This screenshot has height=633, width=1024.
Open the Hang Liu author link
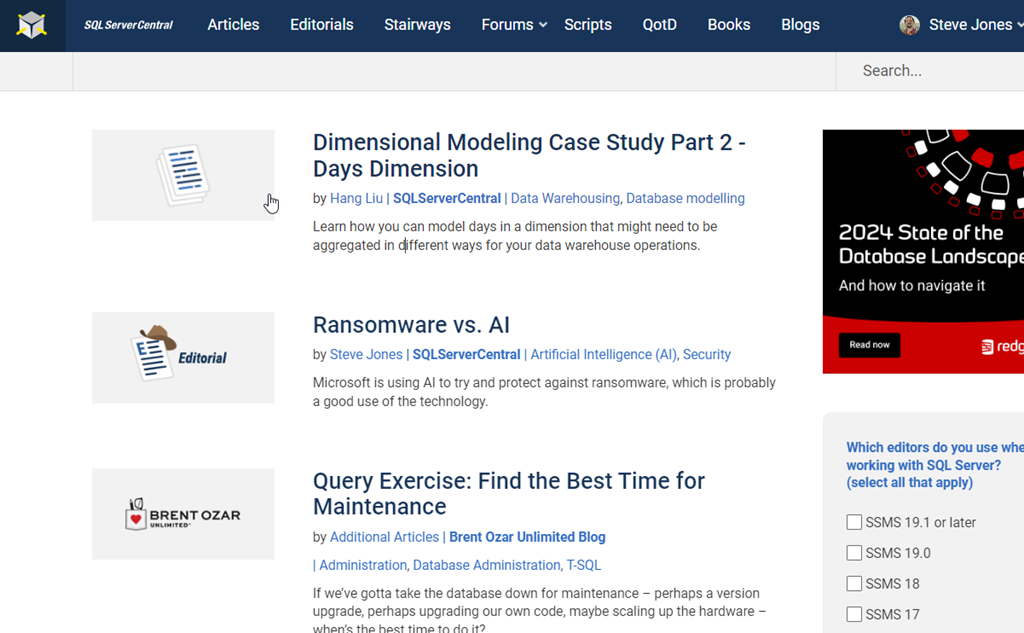coord(356,198)
